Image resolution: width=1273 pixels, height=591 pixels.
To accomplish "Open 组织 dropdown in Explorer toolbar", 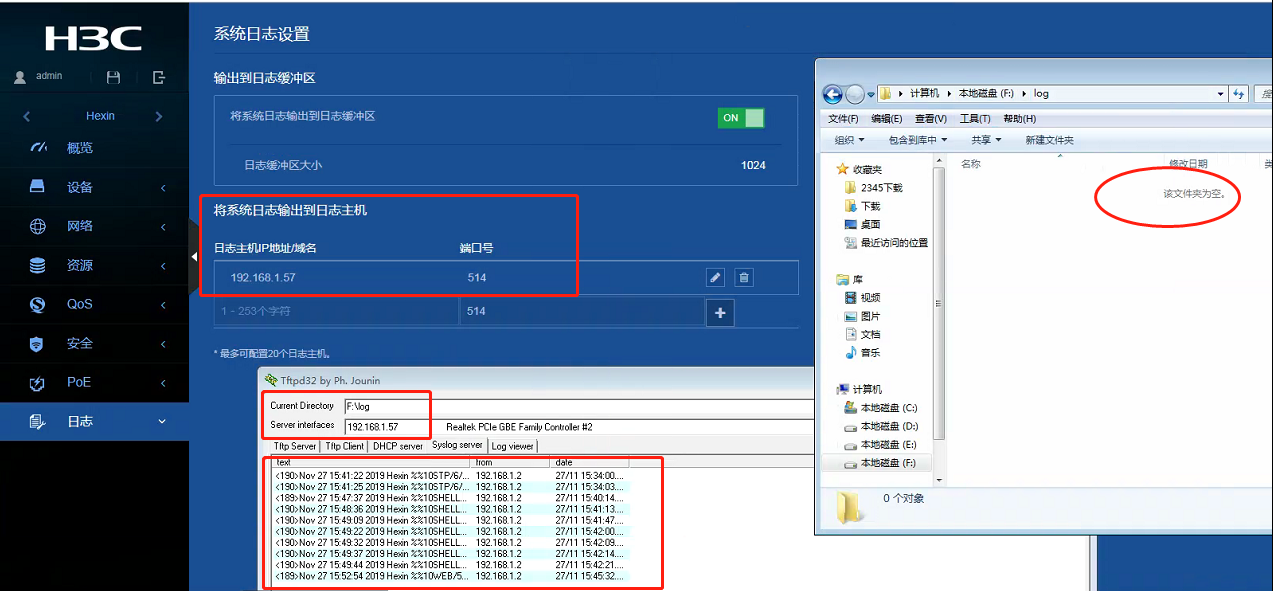I will coord(849,141).
